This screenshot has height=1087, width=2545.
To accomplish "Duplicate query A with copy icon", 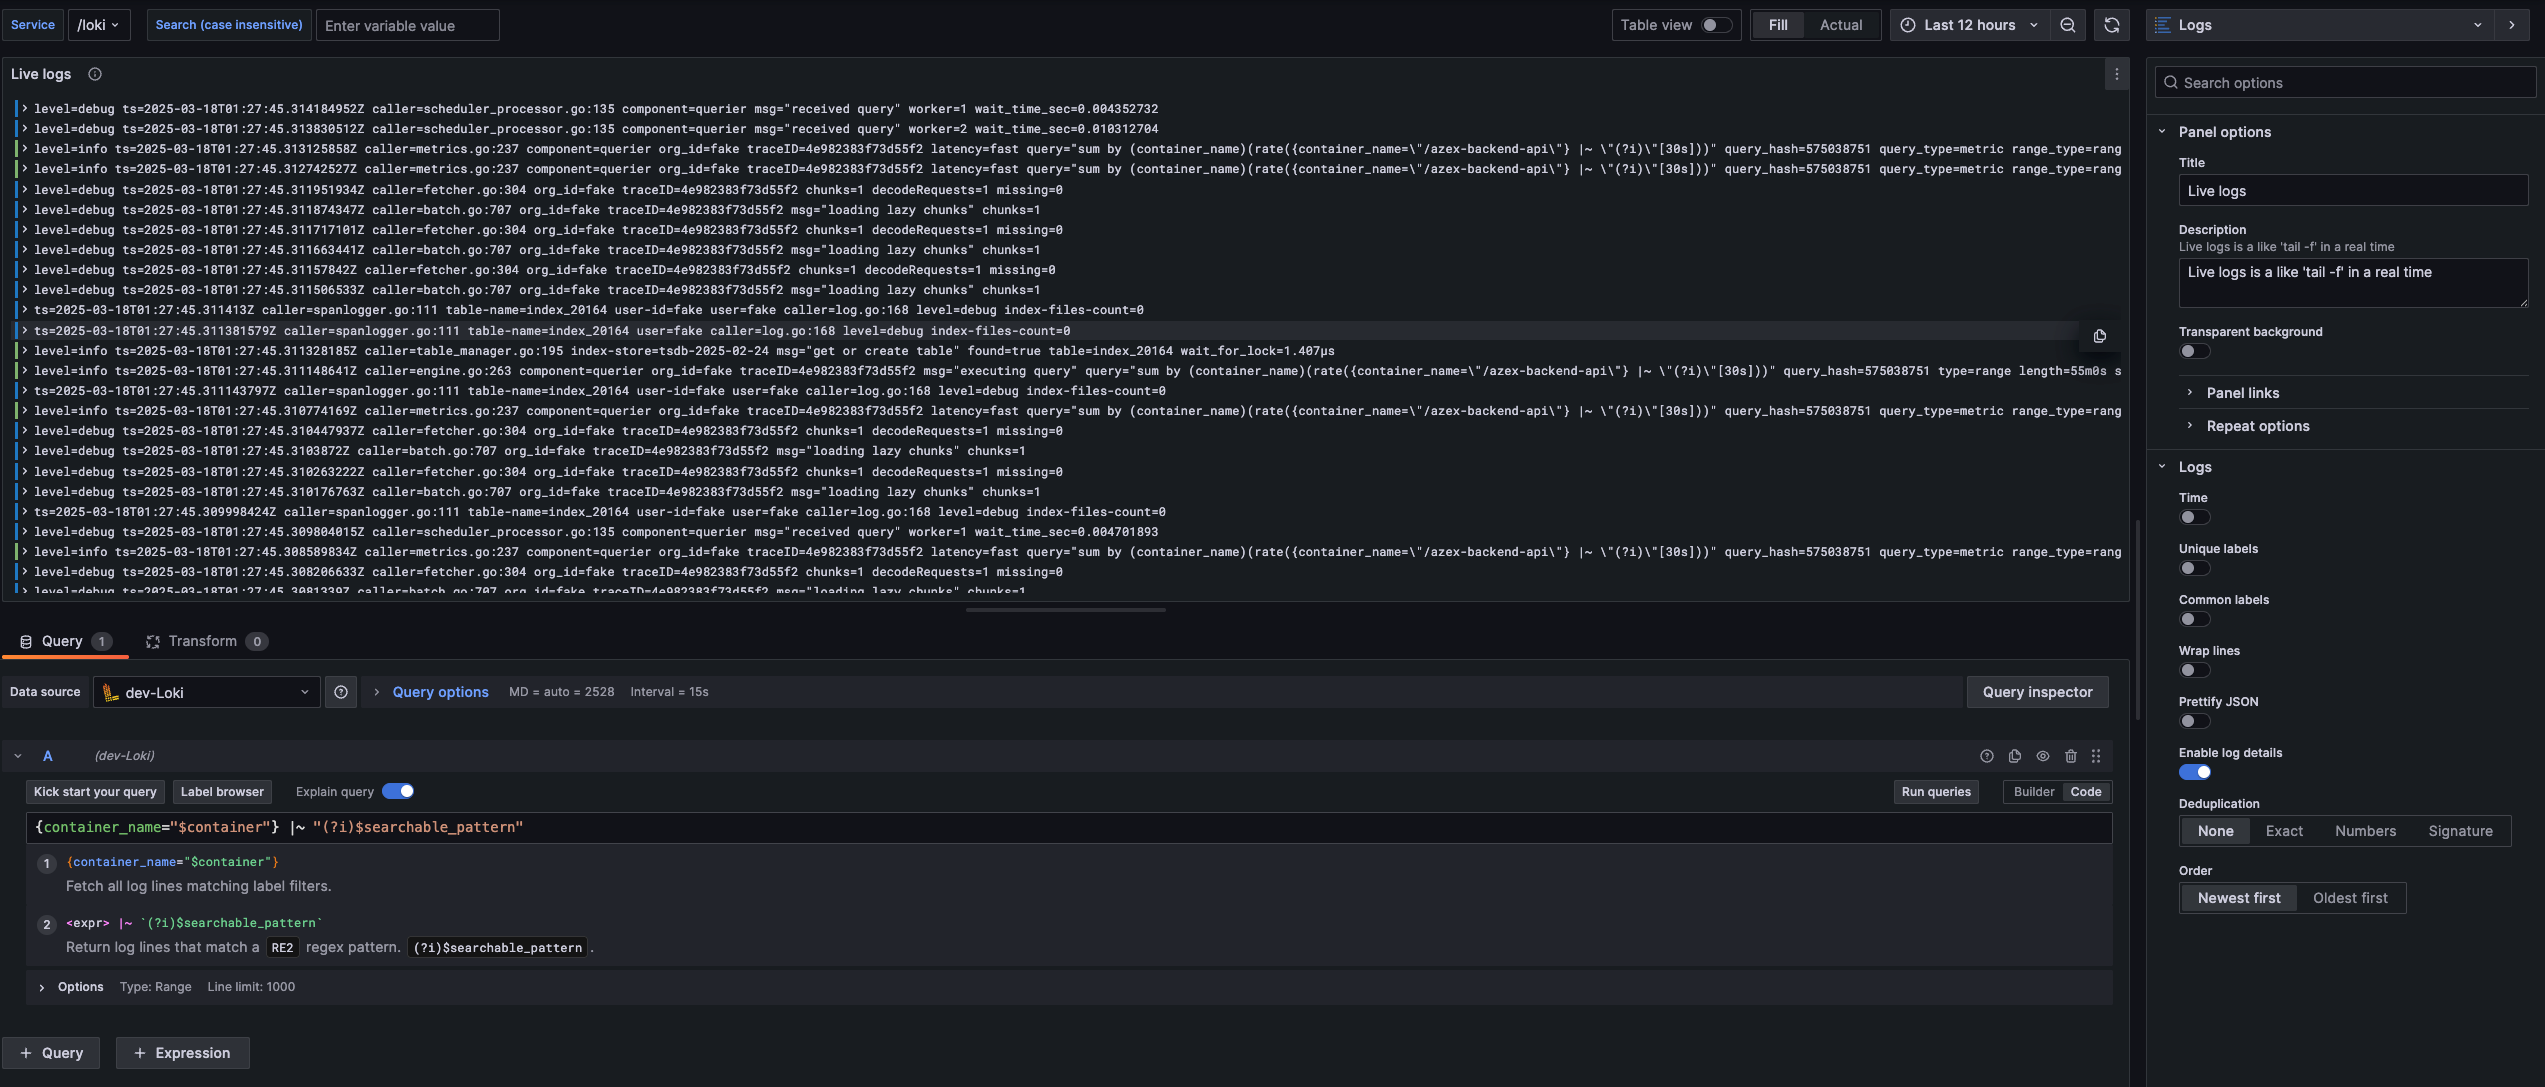I will tap(2015, 756).
